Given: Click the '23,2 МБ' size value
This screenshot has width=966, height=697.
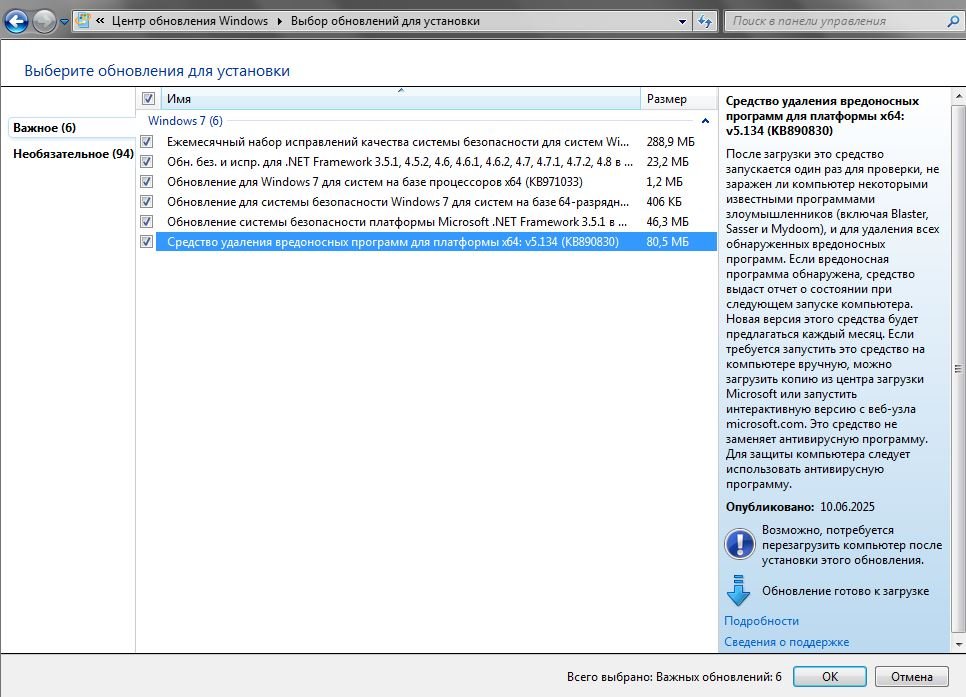Looking at the screenshot, I should point(667,161).
